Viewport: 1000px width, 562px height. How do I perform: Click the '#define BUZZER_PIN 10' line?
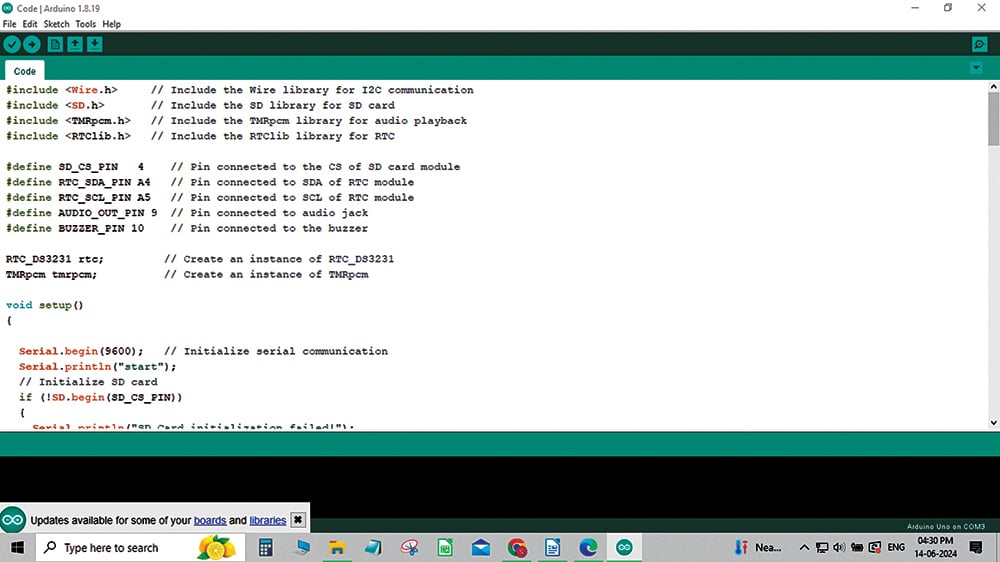click(75, 228)
